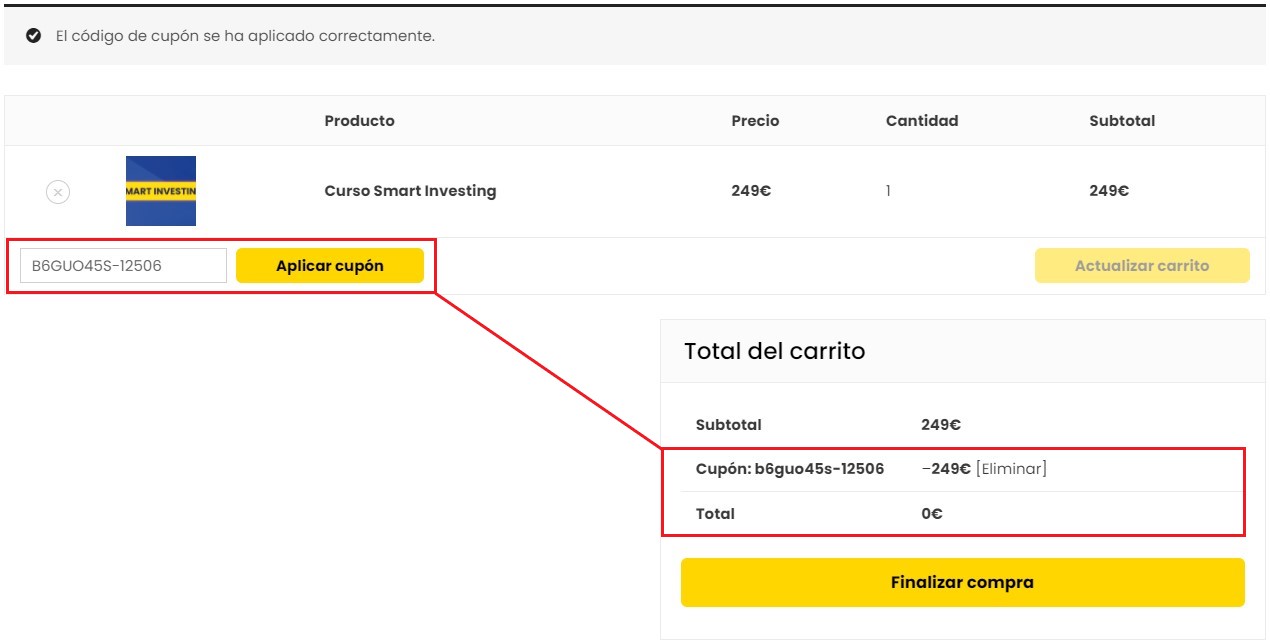Click the Actualizar carrito button
This screenshot has height=644, width=1270.
tap(1142, 266)
